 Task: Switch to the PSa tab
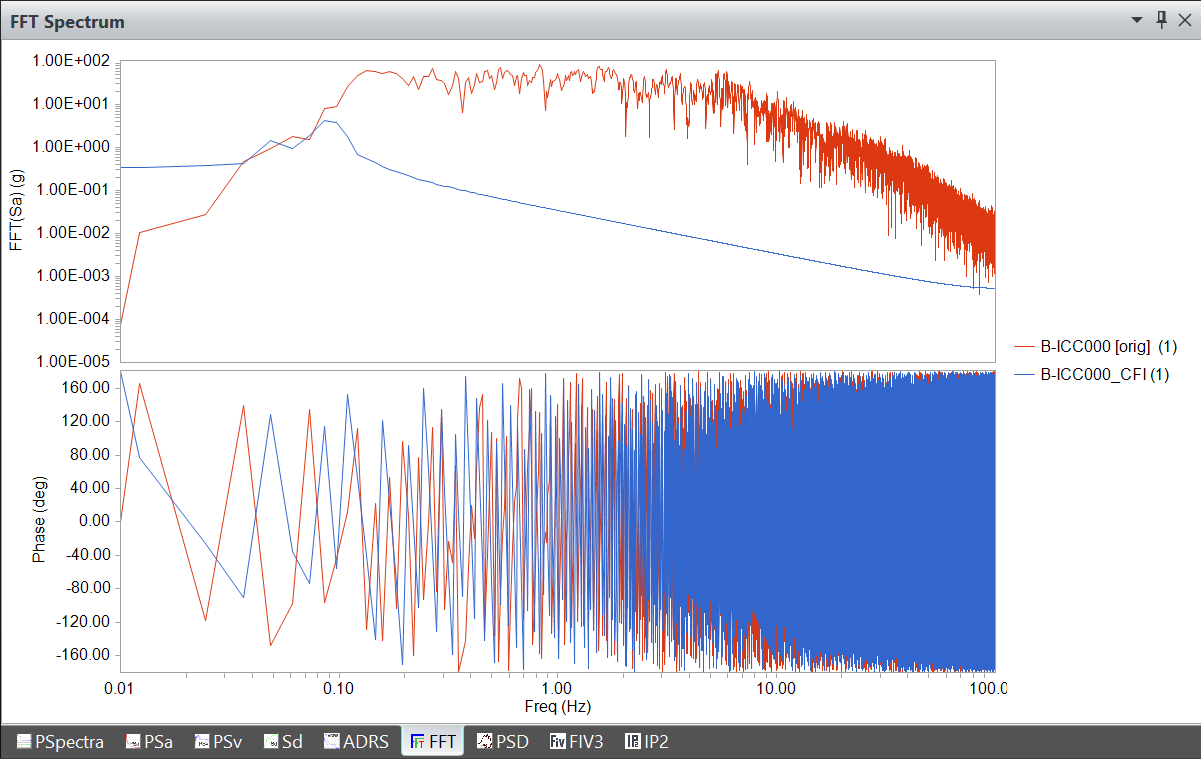click(149, 741)
